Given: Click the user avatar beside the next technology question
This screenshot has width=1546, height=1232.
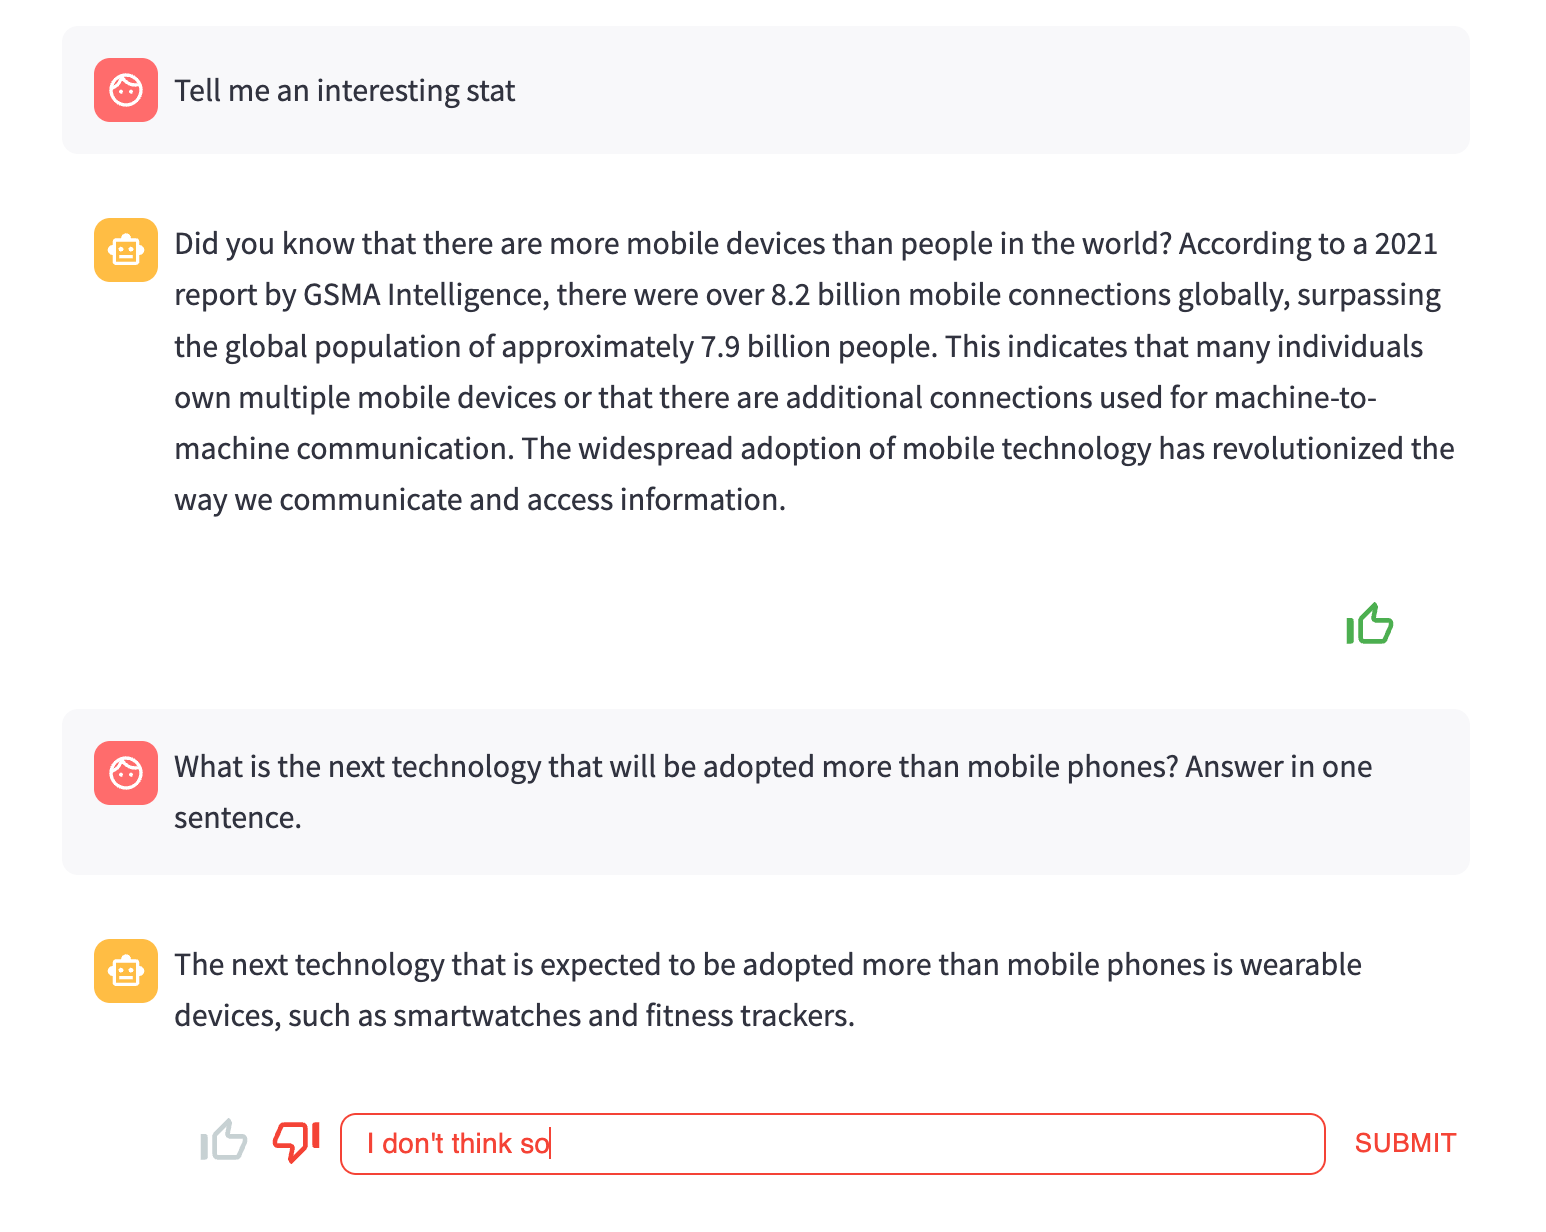Looking at the screenshot, I should coord(126,773).
